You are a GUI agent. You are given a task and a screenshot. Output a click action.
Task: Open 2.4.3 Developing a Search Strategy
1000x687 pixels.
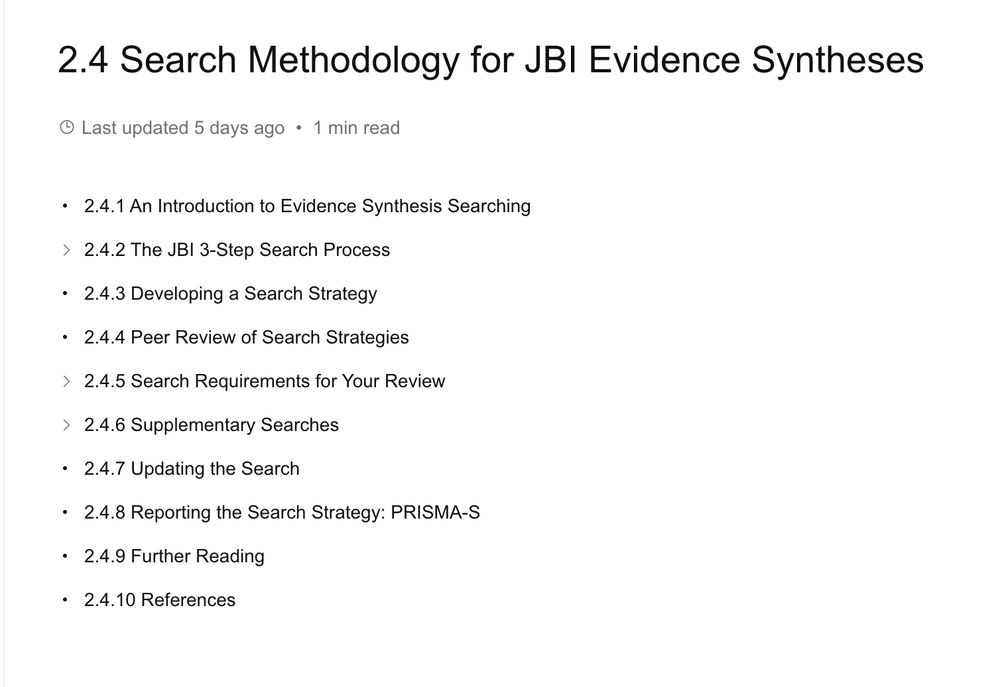230,293
